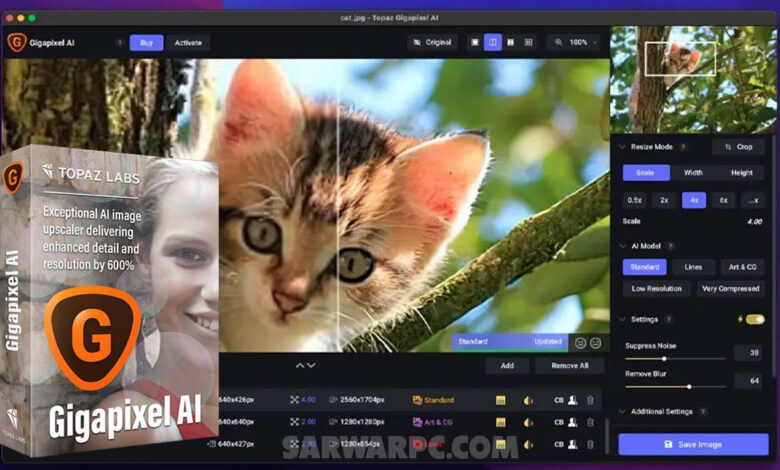780x470 pixels.
Task: Click the Gigapixel AI logo icon
Action: [16, 42]
